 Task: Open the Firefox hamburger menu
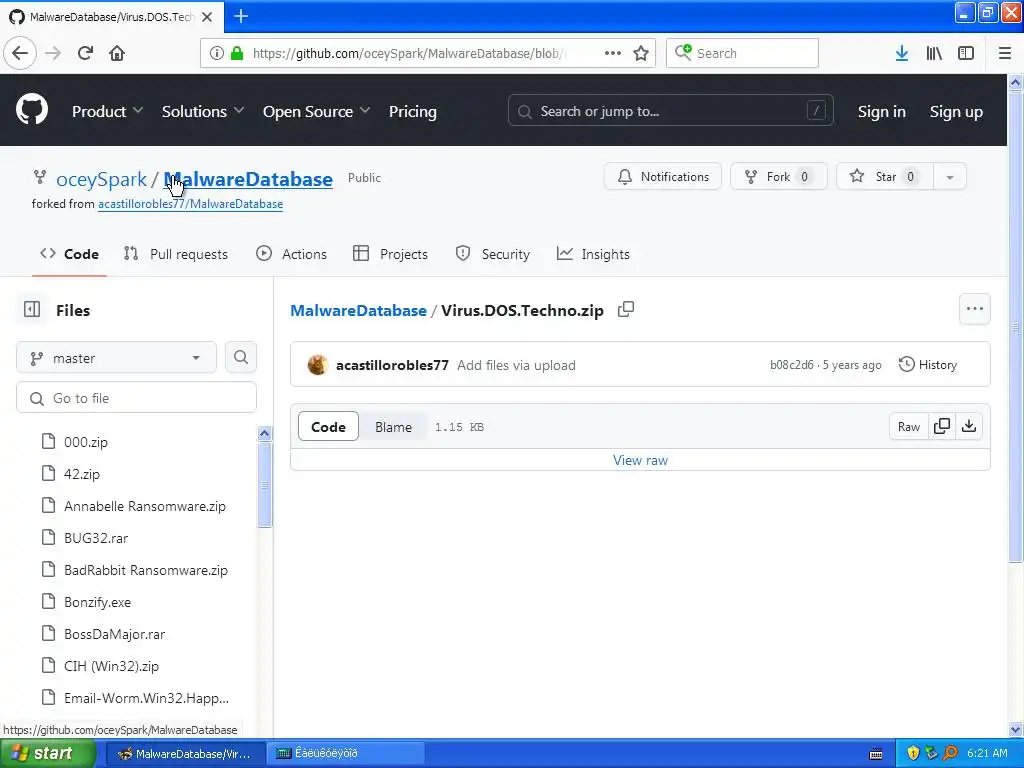(x=1005, y=54)
